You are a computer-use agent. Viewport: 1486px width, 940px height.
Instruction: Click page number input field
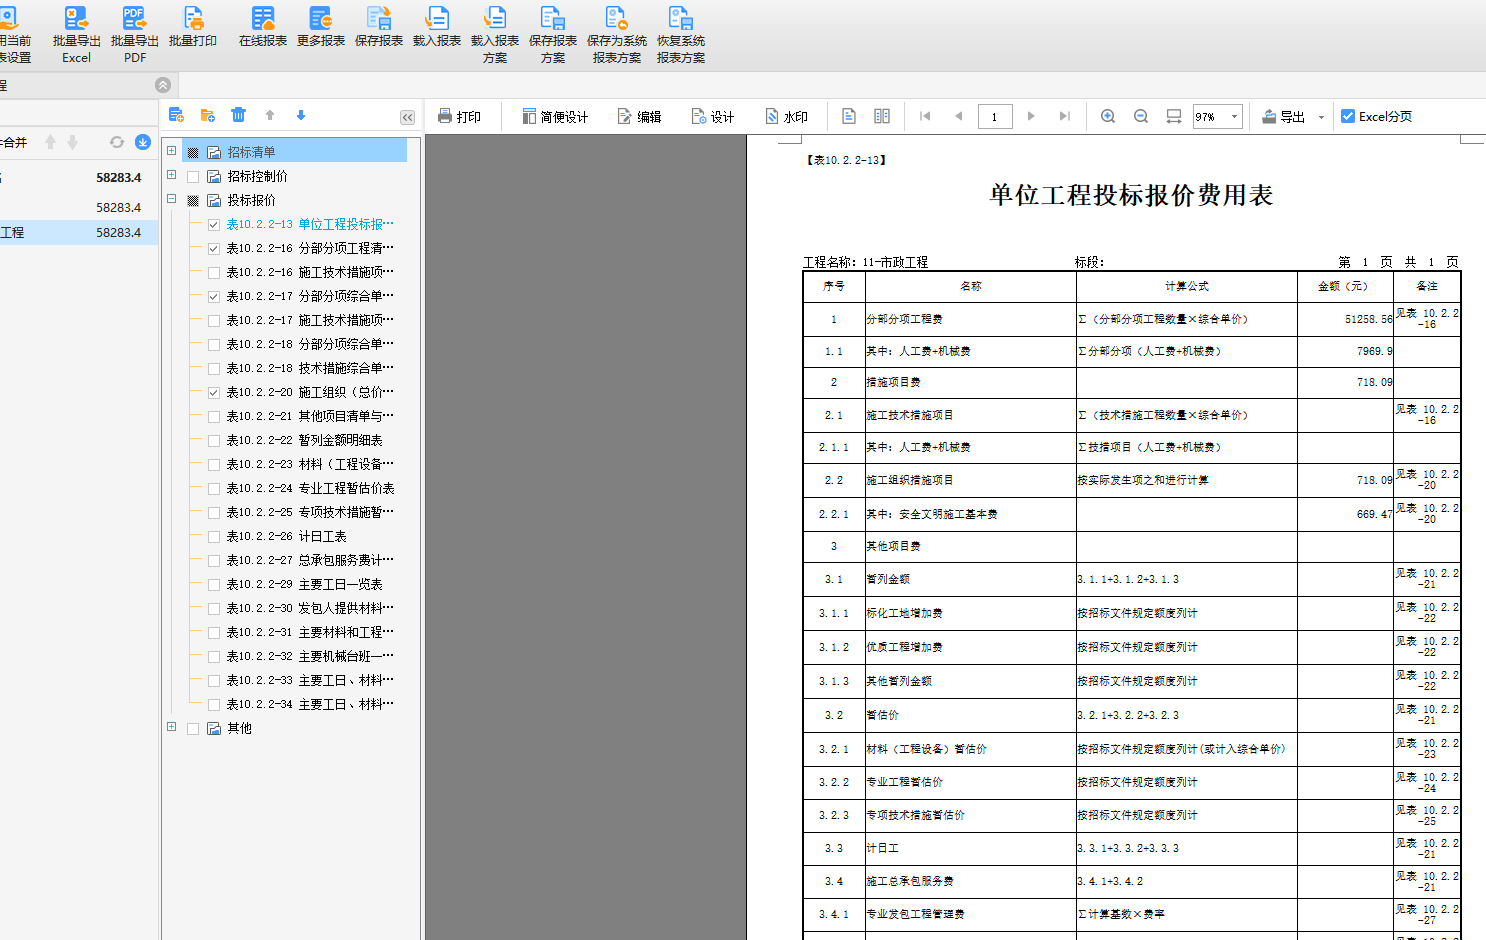point(995,117)
